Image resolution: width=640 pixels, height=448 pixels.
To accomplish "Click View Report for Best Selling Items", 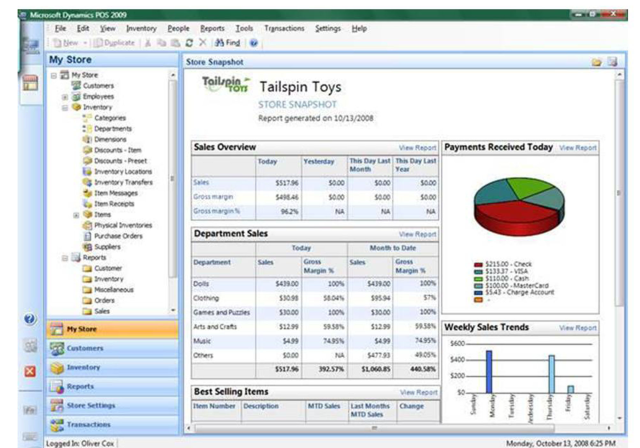I will 419,392.
